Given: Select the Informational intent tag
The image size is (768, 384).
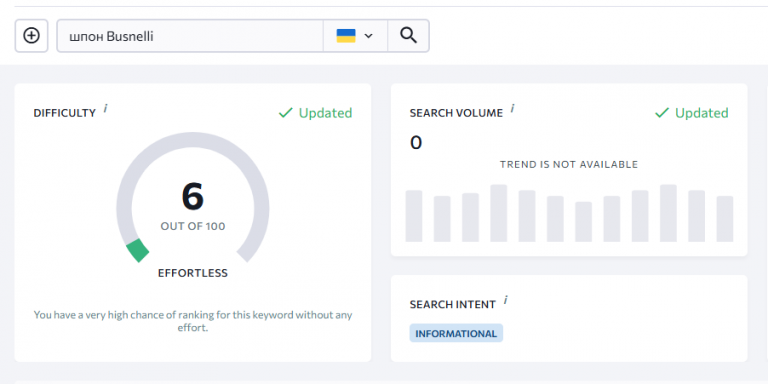Looking at the screenshot, I should pyautogui.click(x=456, y=334).
